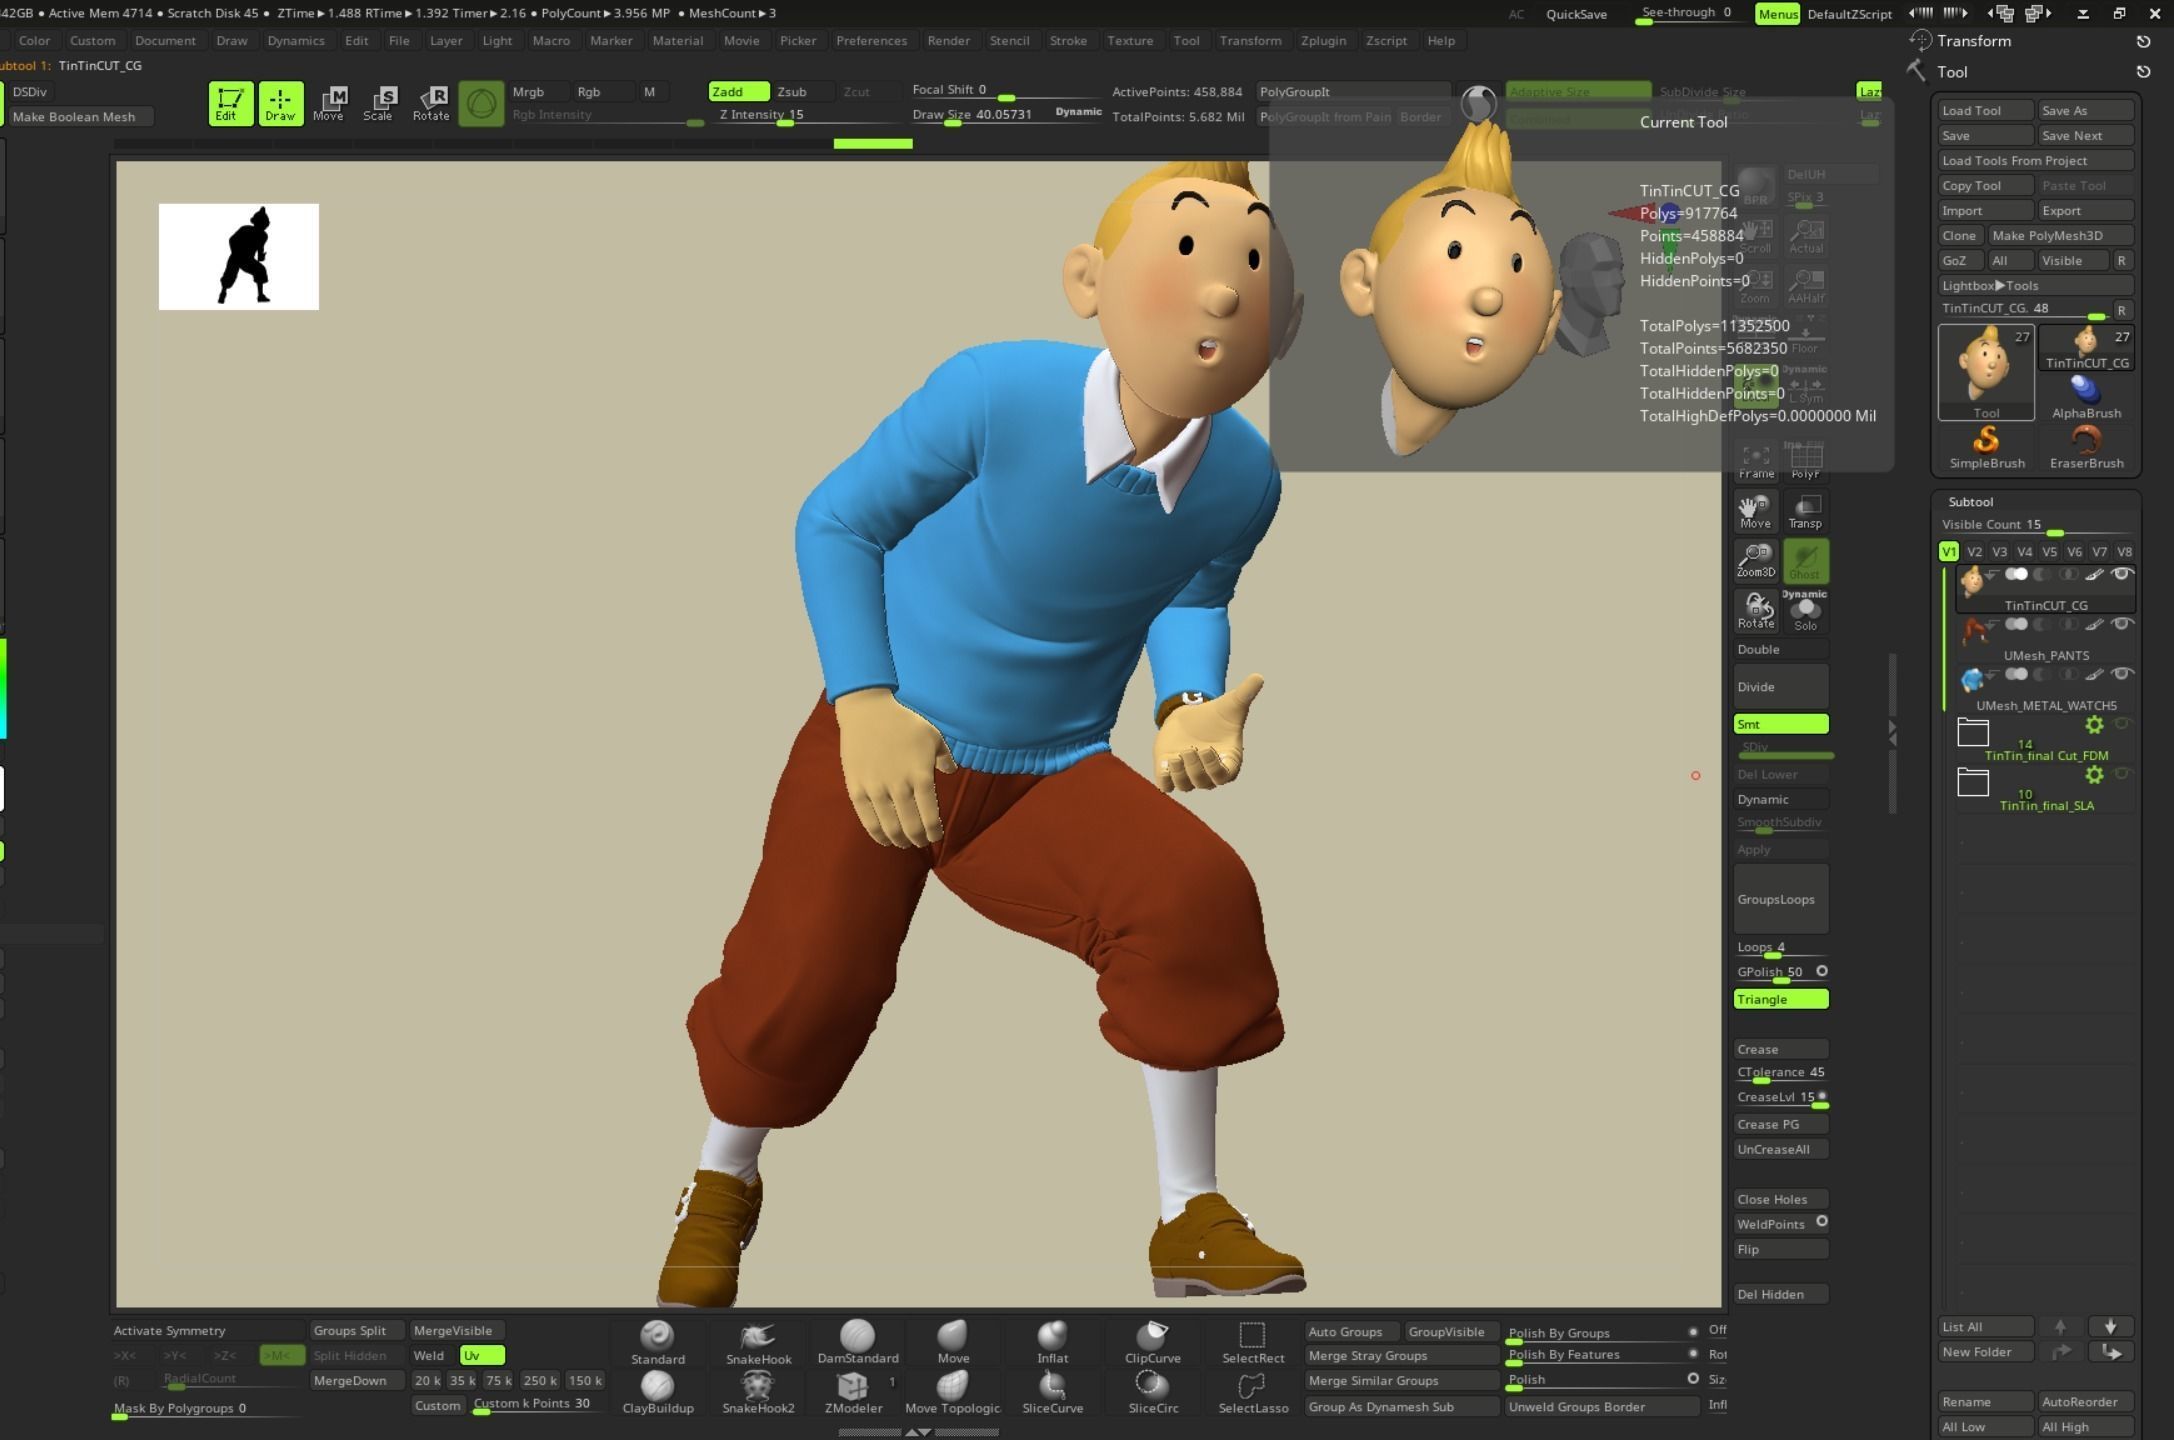Image resolution: width=2174 pixels, height=1440 pixels.
Task: Select the SliceCurve brush
Action: point(1052,1392)
